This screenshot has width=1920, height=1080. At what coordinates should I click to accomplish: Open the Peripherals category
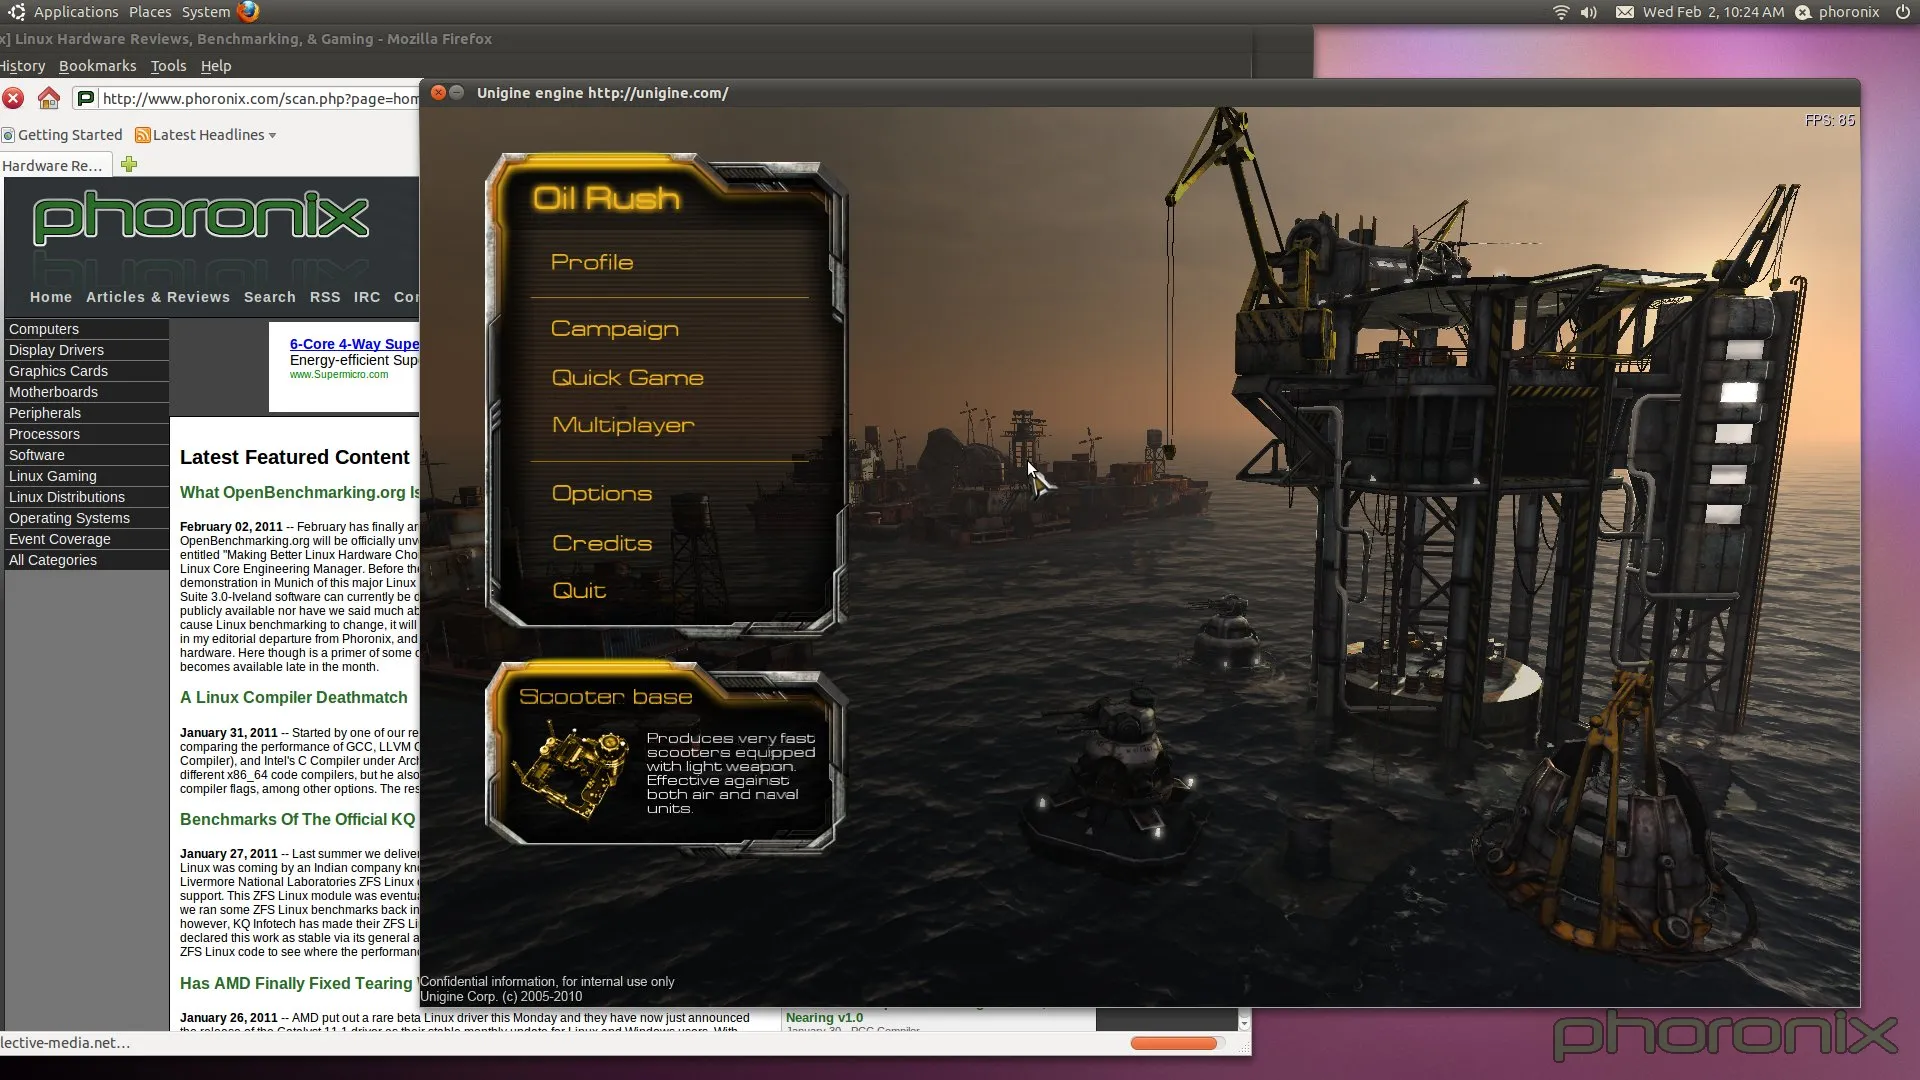[x=87, y=413]
